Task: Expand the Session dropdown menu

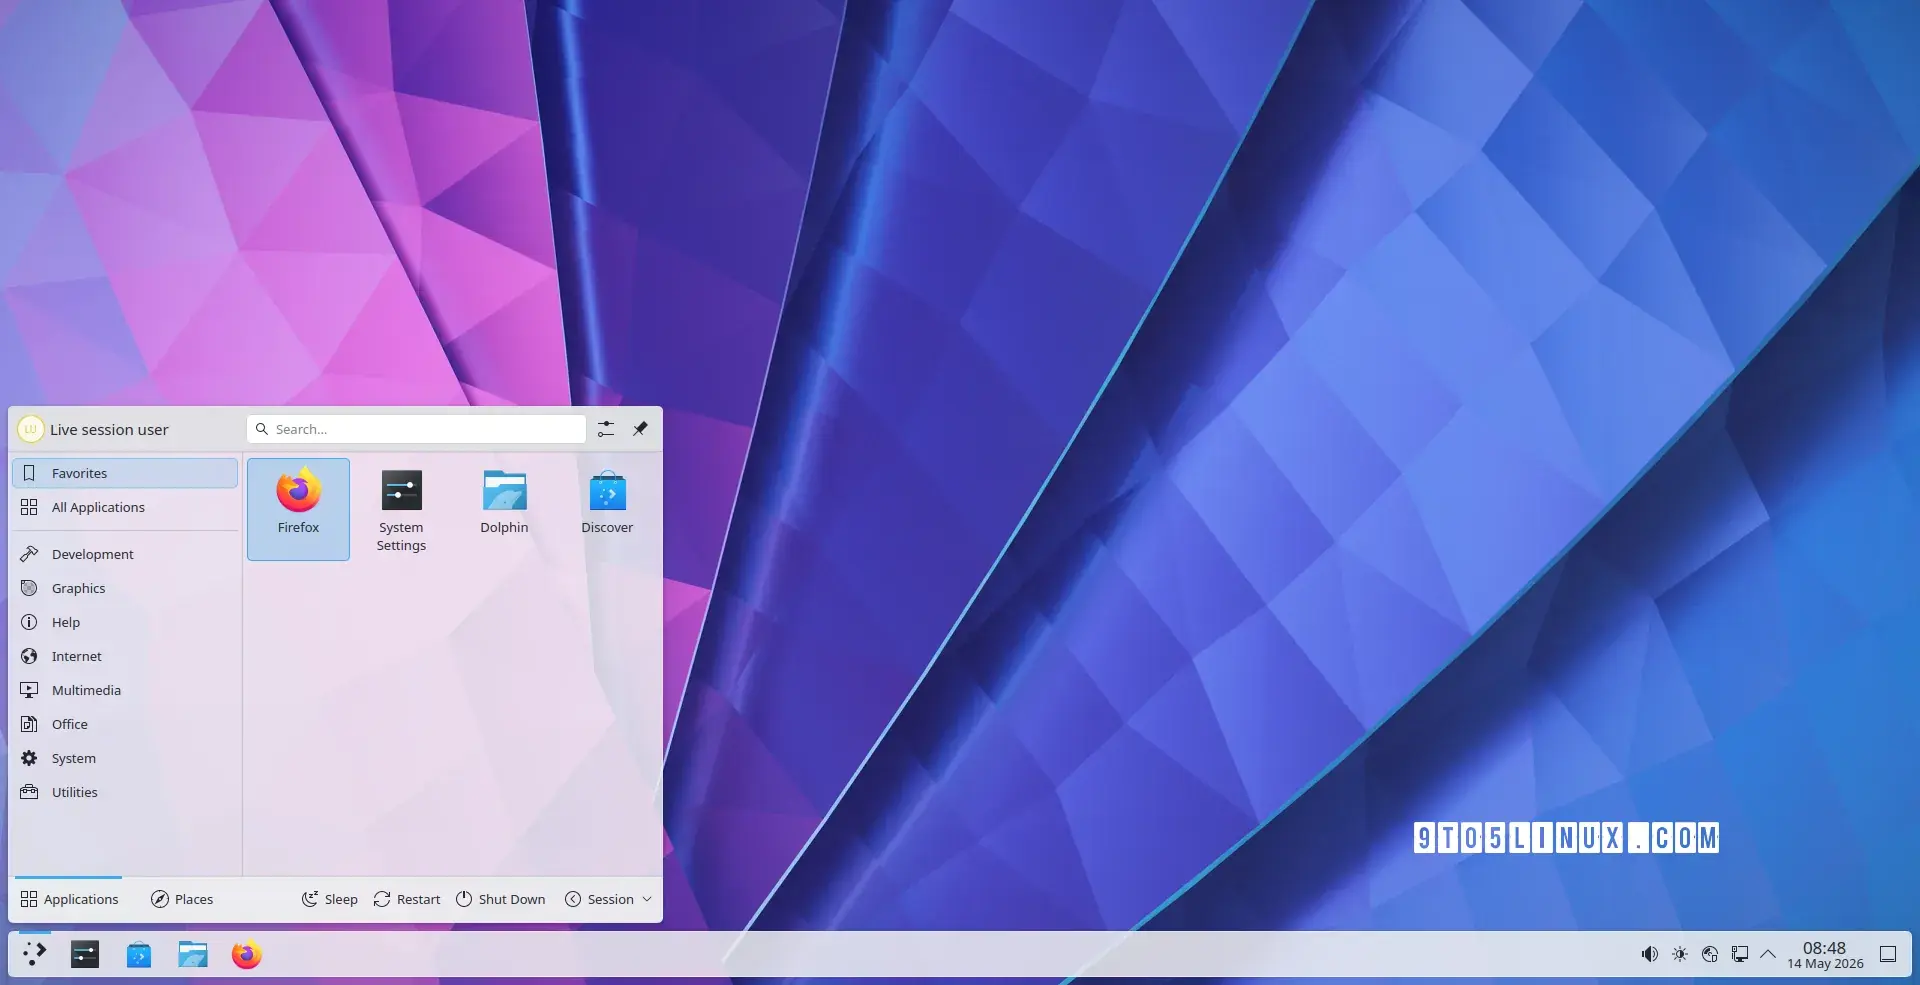Action: coord(608,899)
